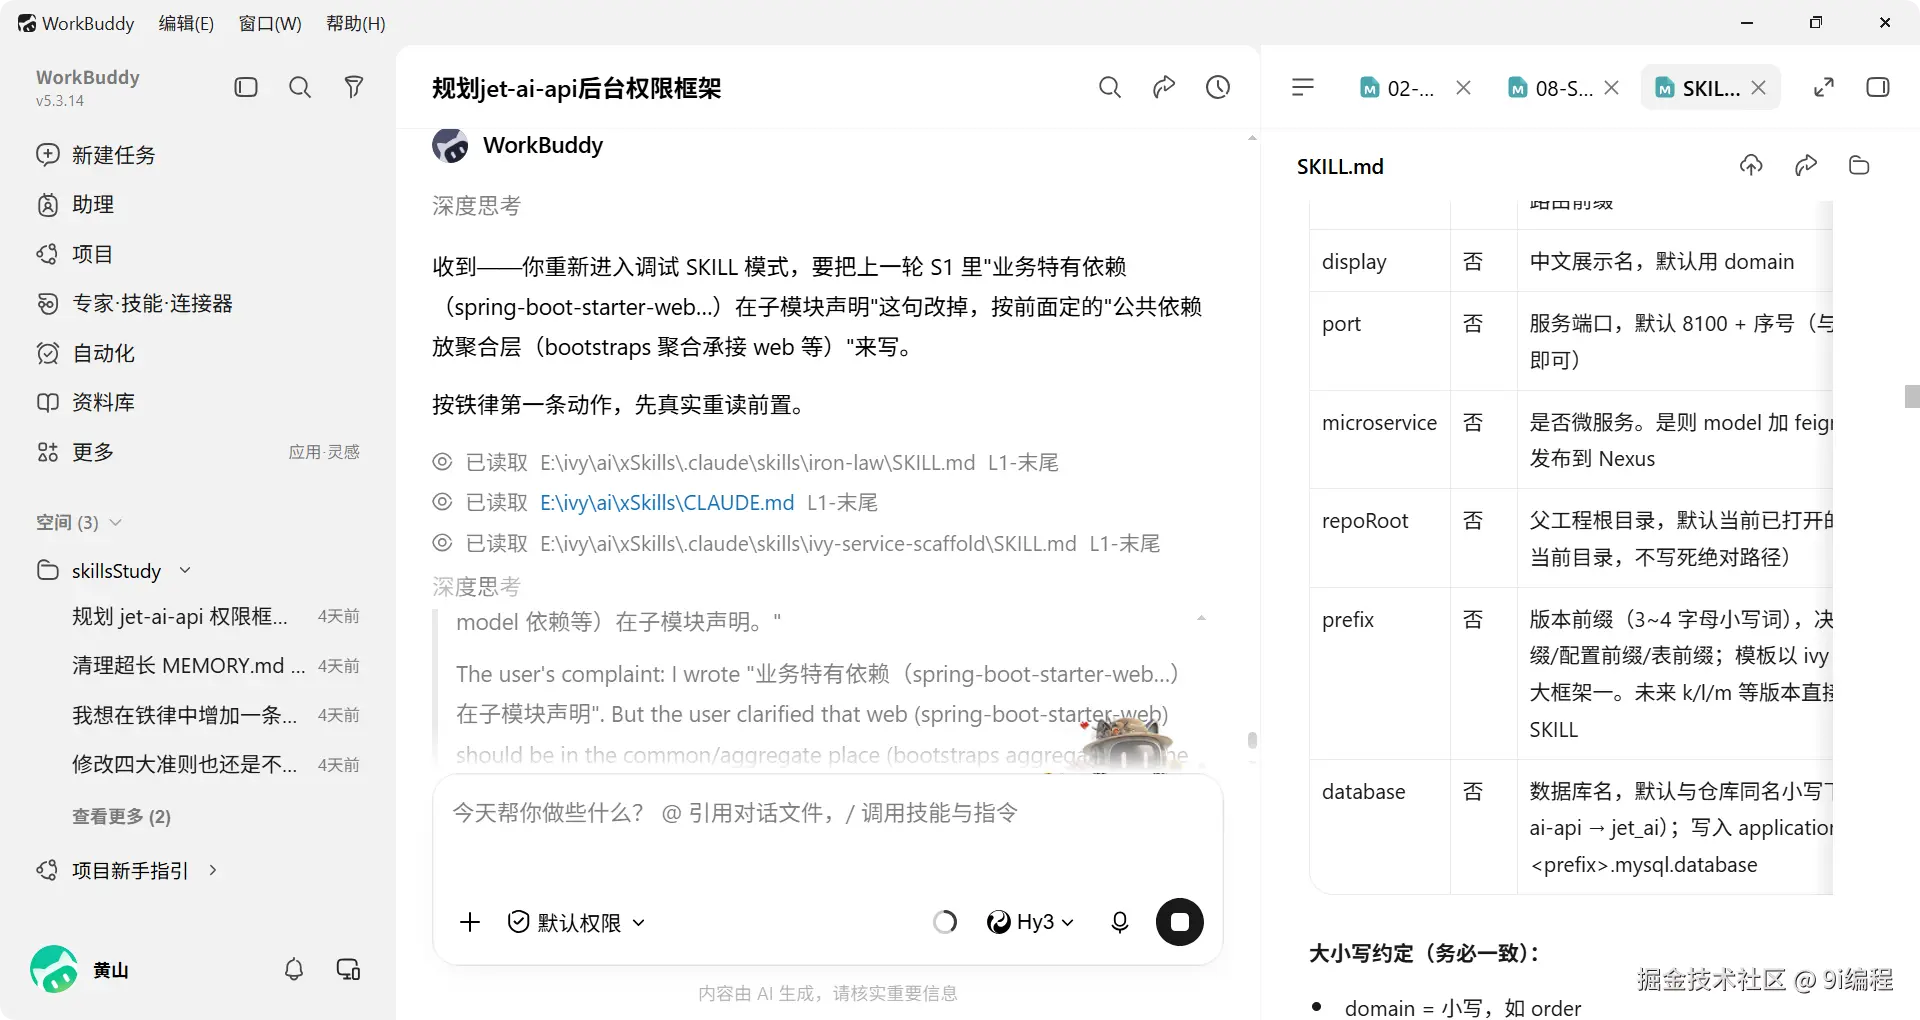Click the WorkBuddy assistant avatar in chat

[x=450, y=146]
